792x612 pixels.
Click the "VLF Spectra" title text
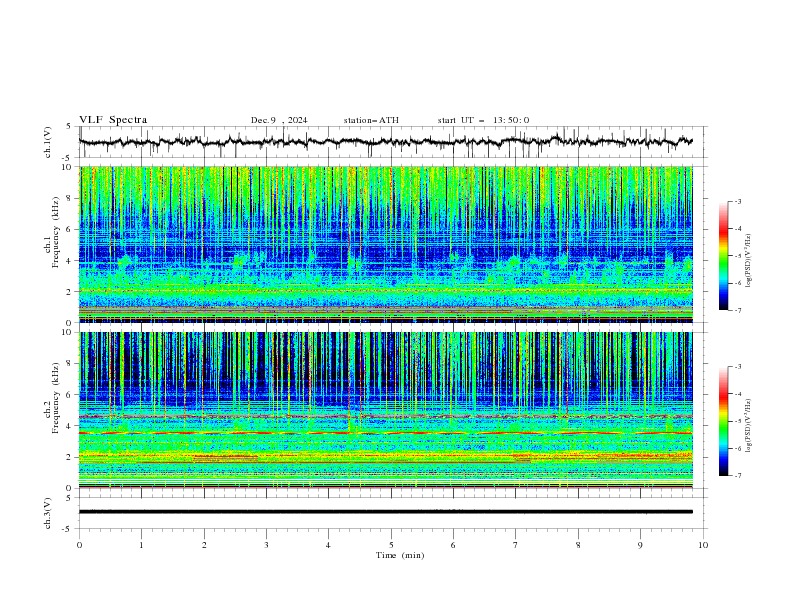[113, 120]
